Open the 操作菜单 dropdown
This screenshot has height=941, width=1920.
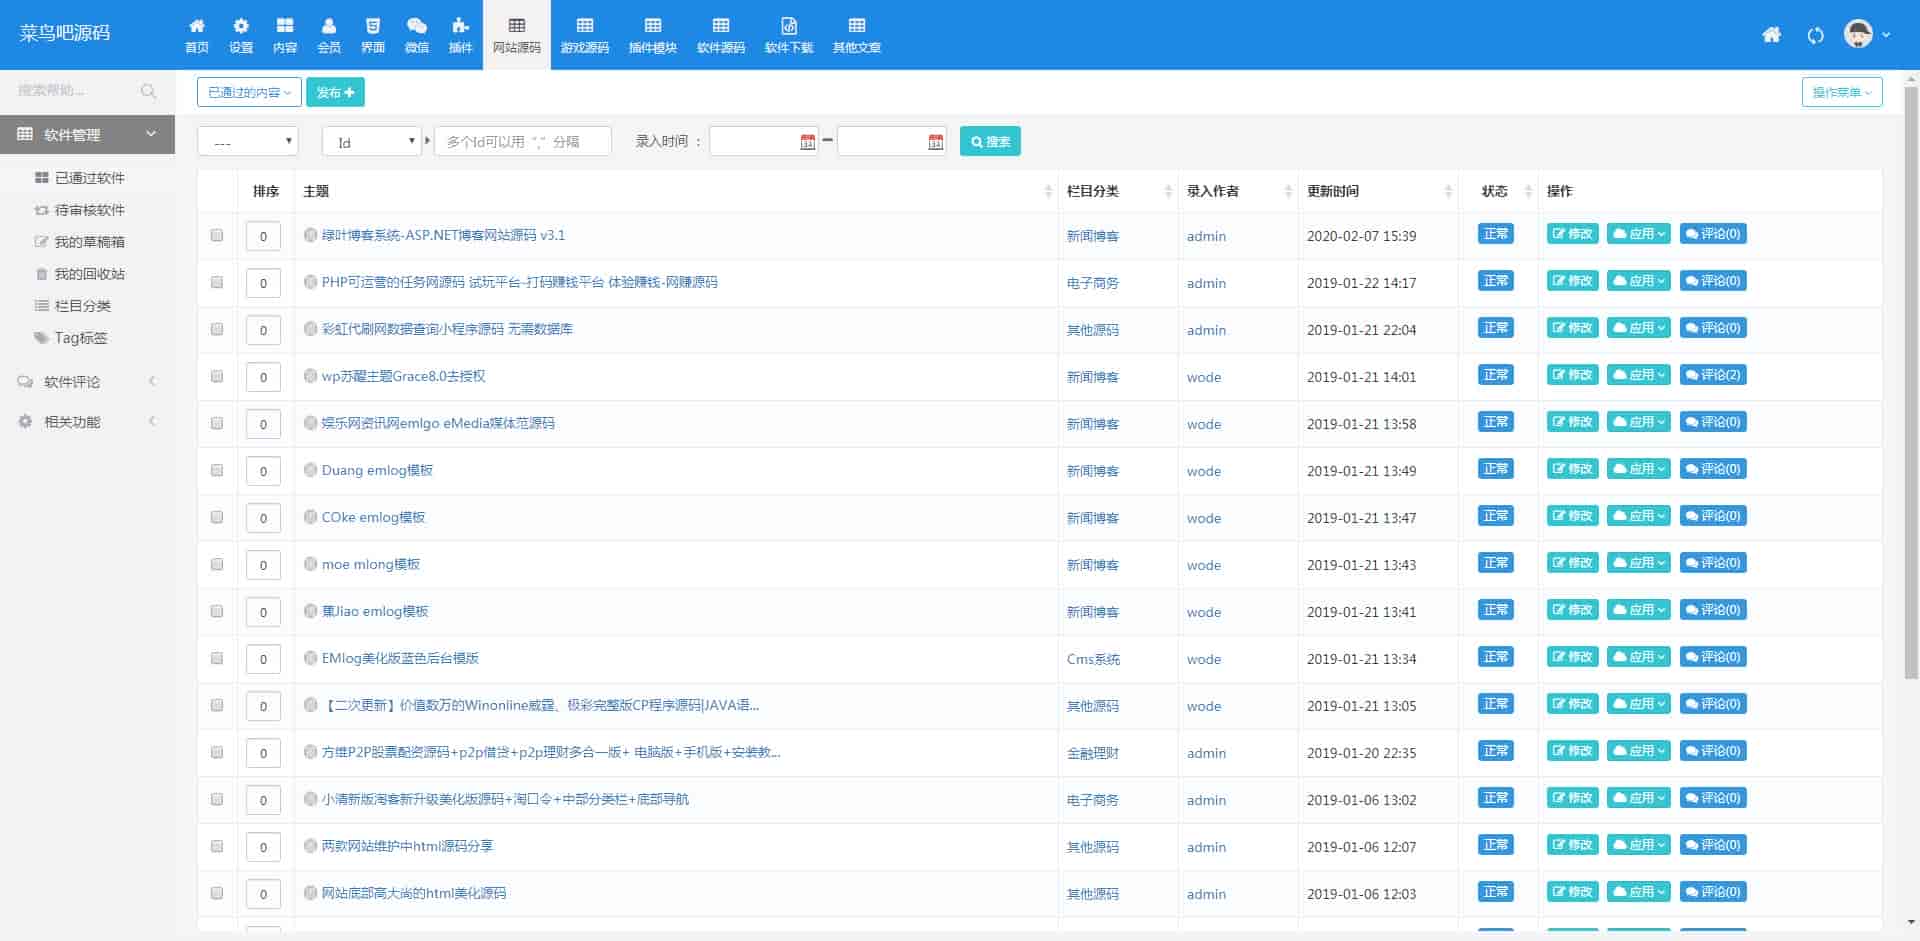click(1841, 92)
